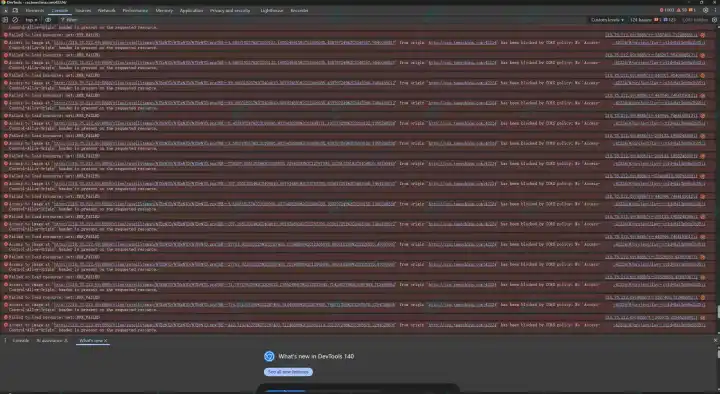The image size is (720, 394).
Task: Open the drawer three-dot menu
Action: pos(6,341)
